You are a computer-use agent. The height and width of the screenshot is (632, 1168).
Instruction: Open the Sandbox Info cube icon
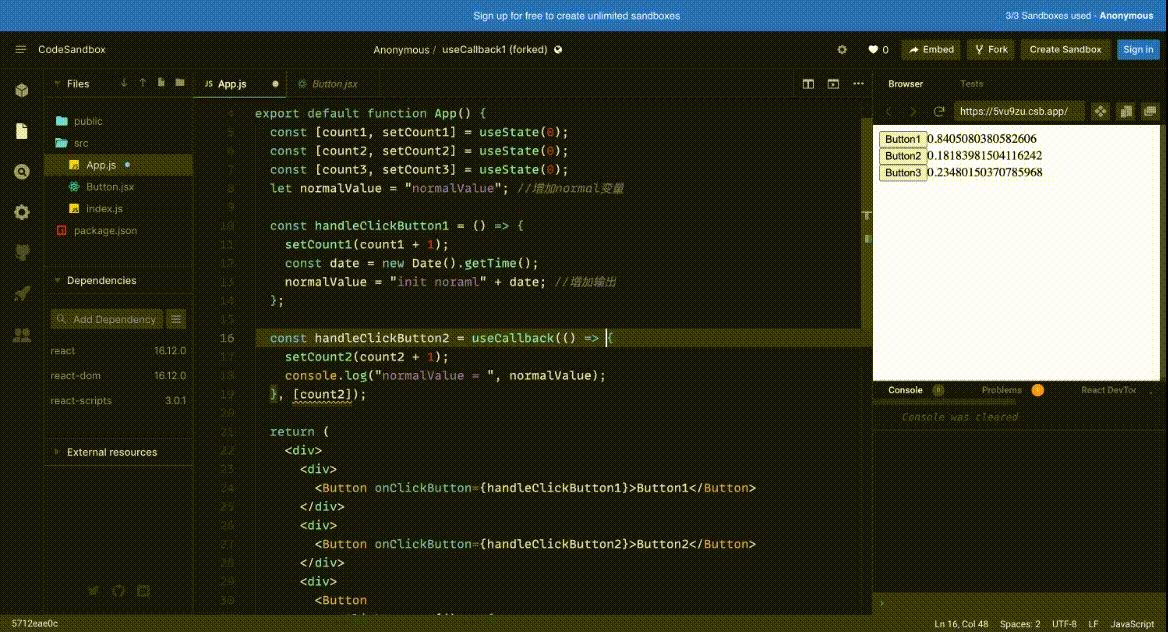coord(22,90)
